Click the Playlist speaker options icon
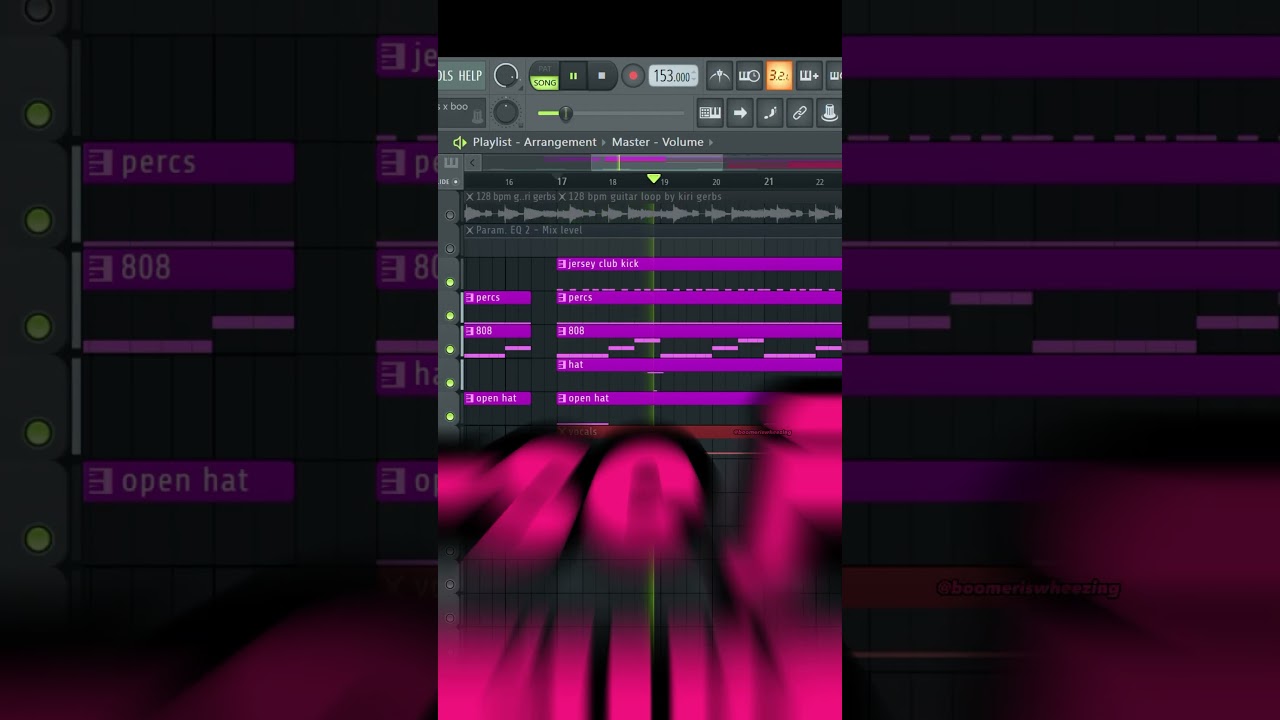 (x=460, y=143)
